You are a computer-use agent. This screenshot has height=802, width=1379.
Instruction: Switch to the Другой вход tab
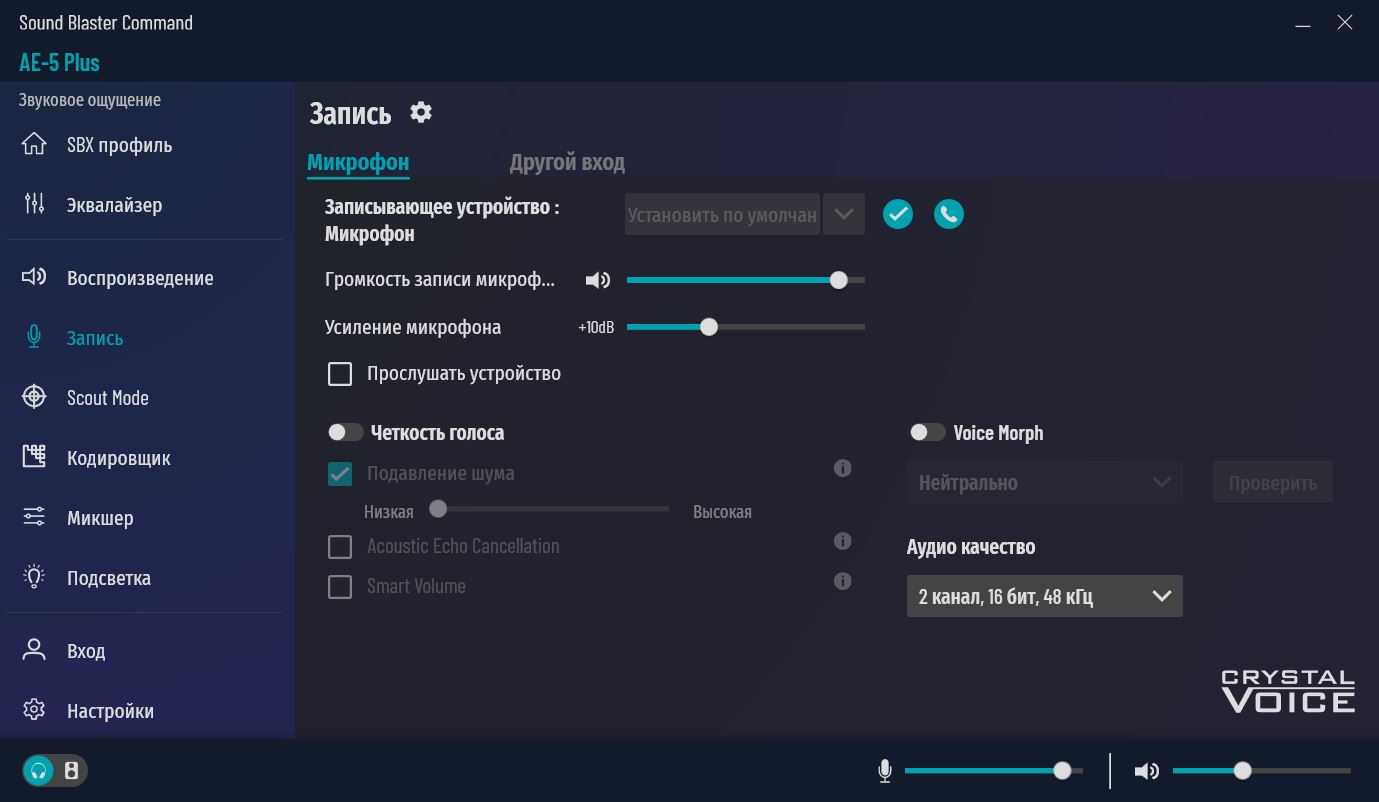coord(567,162)
